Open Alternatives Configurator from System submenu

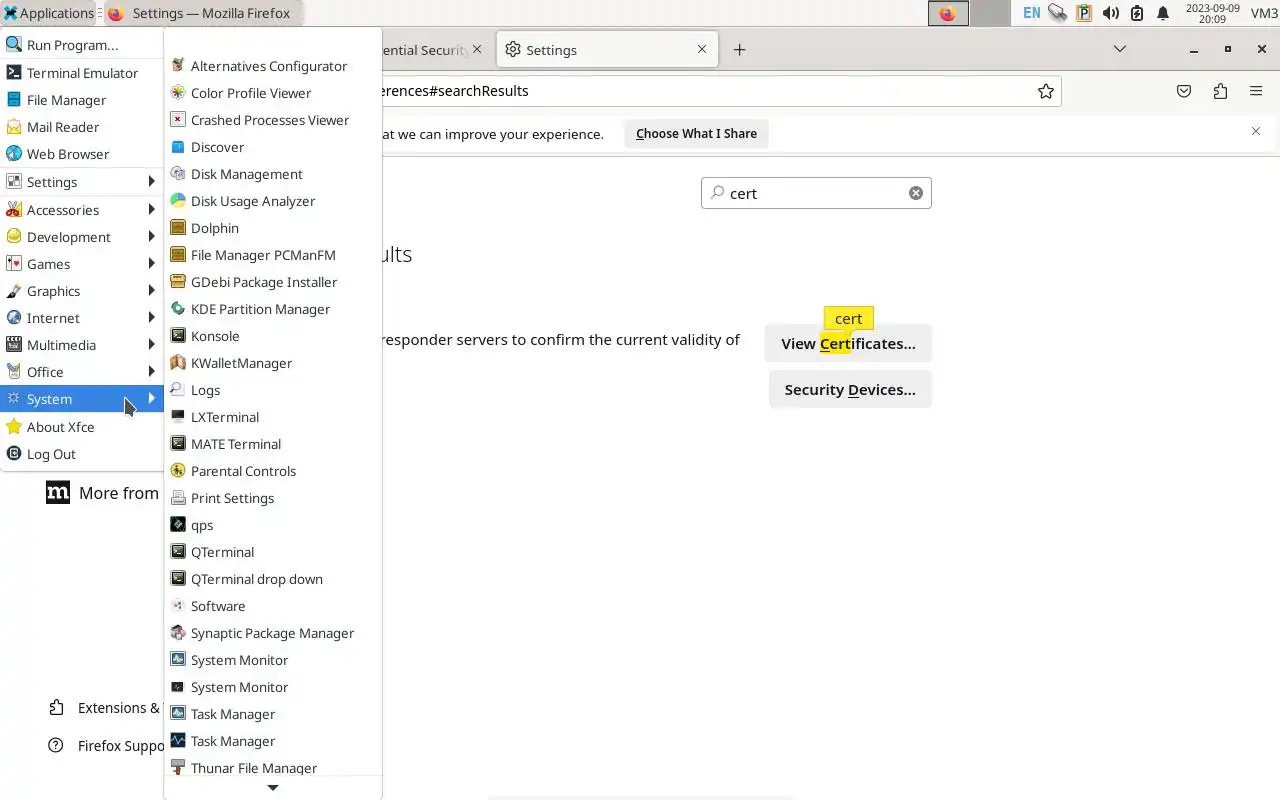point(272,66)
